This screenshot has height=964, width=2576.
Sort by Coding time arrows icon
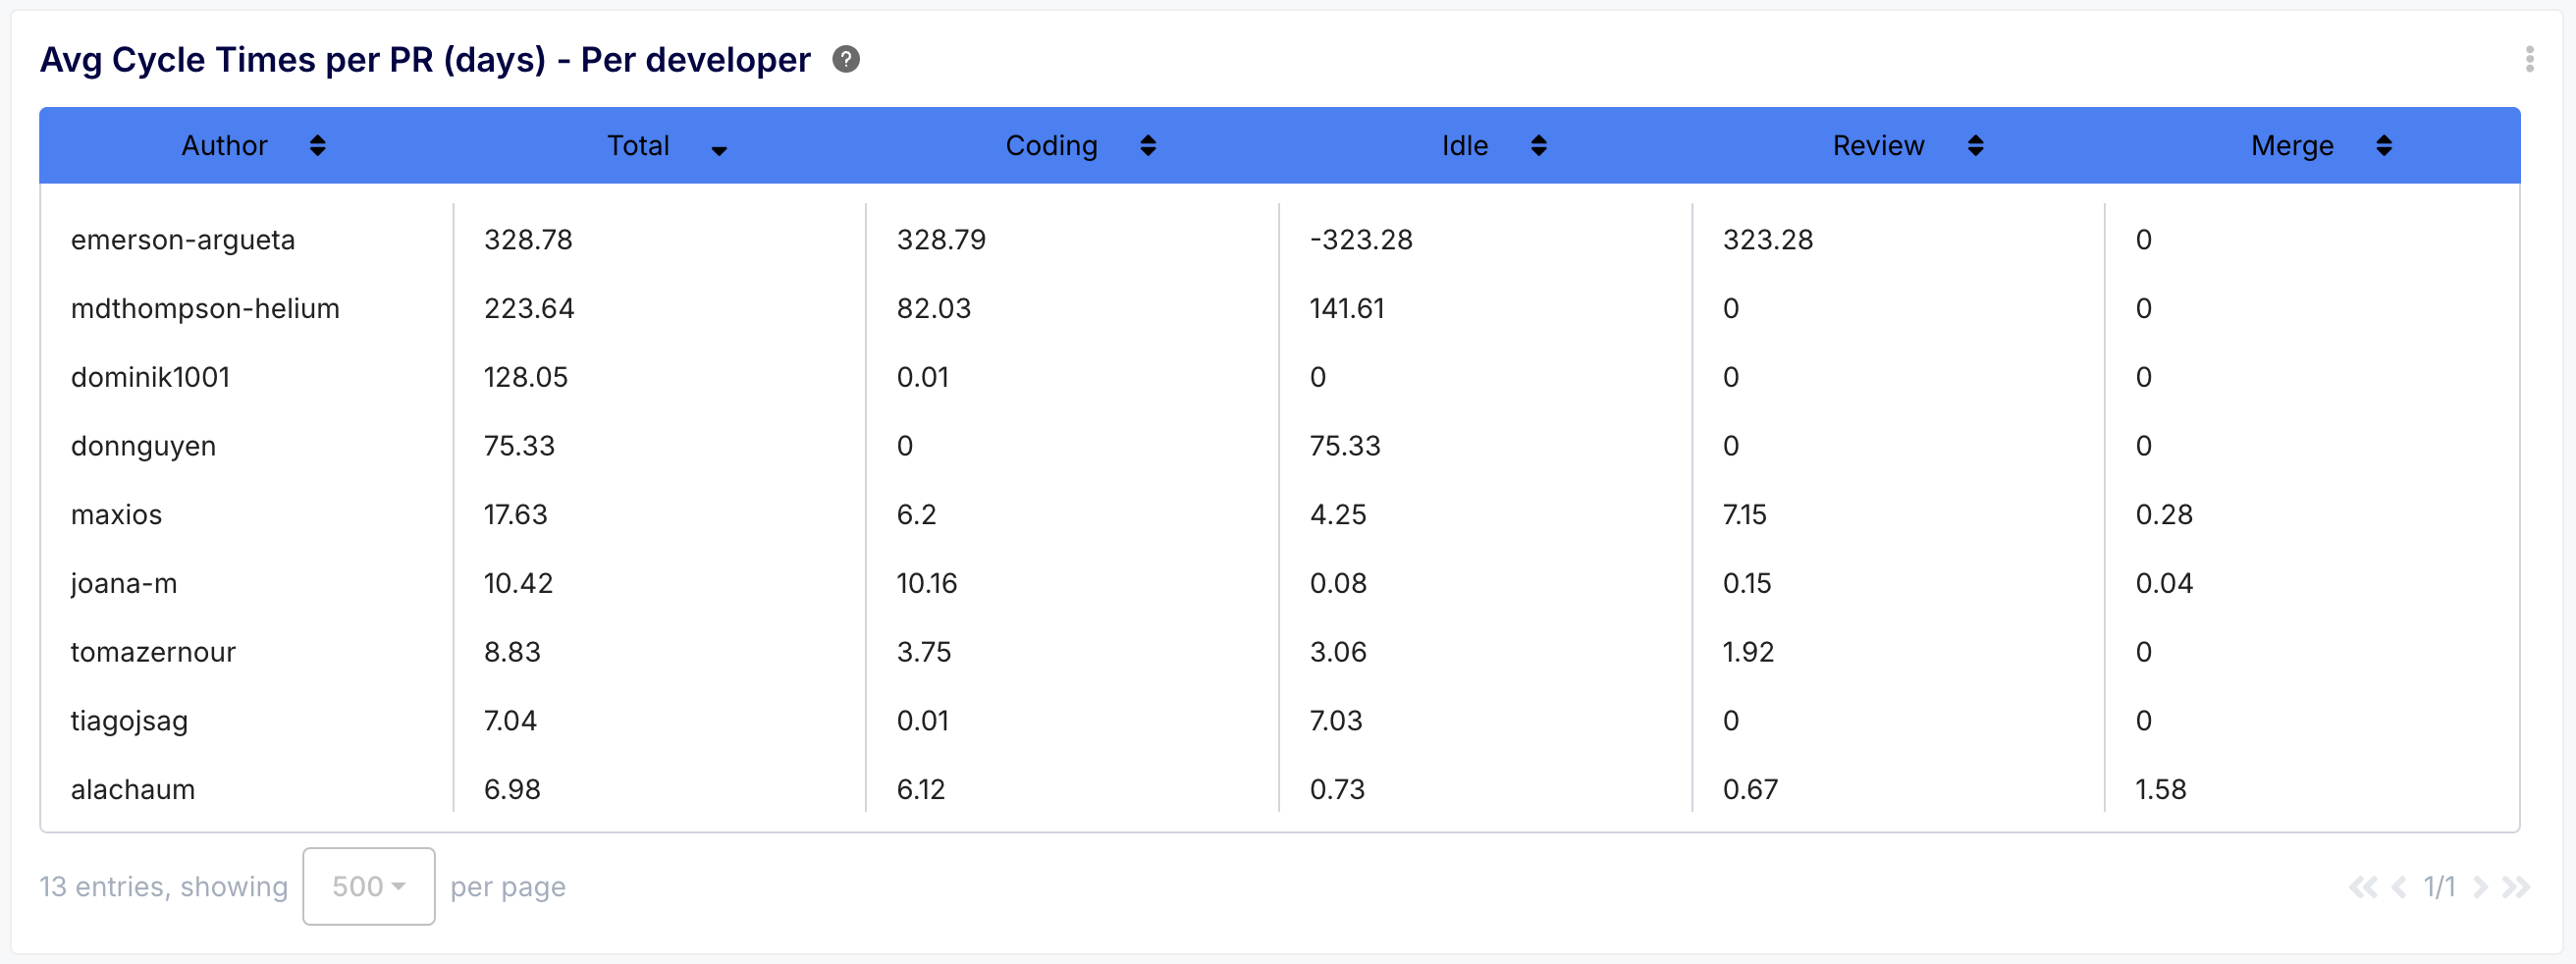point(1147,146)
